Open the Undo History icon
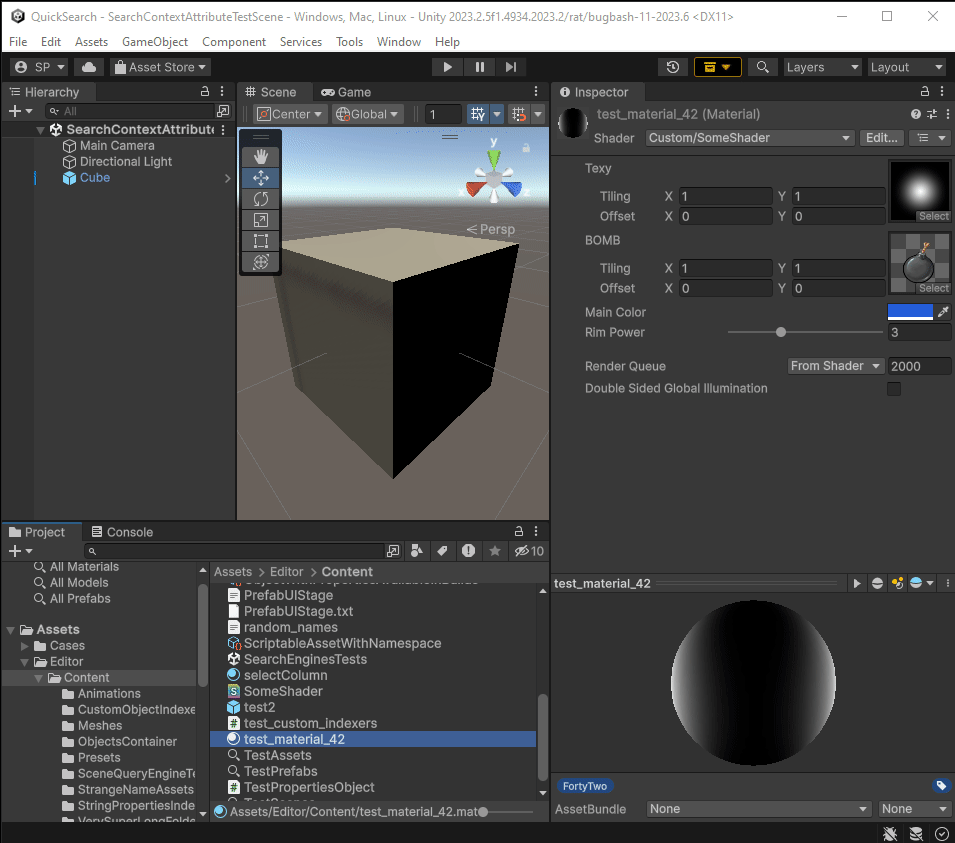Viewport: 955px width, 843px height. pyautogui.click(x=673, y=67)
